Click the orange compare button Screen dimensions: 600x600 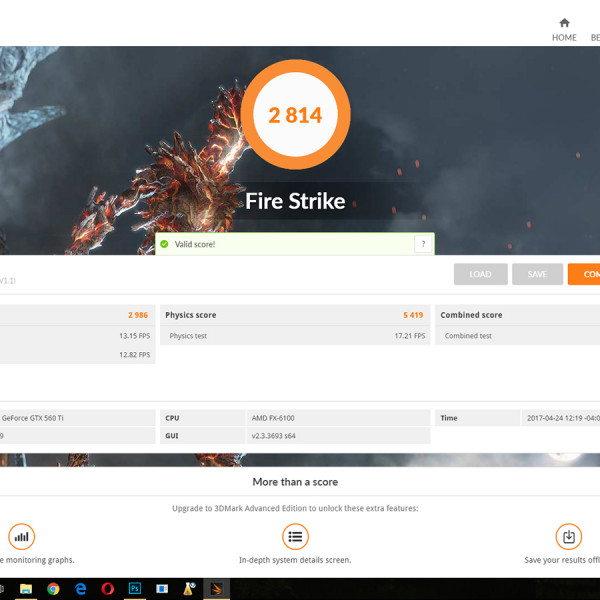[584, 274]
